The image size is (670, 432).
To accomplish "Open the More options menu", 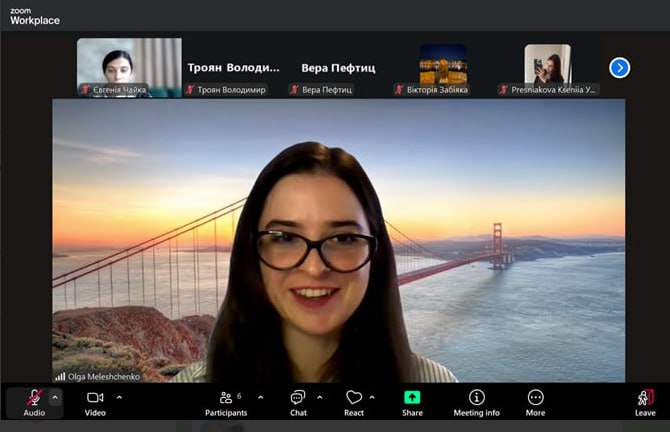I will pos(536,402).
